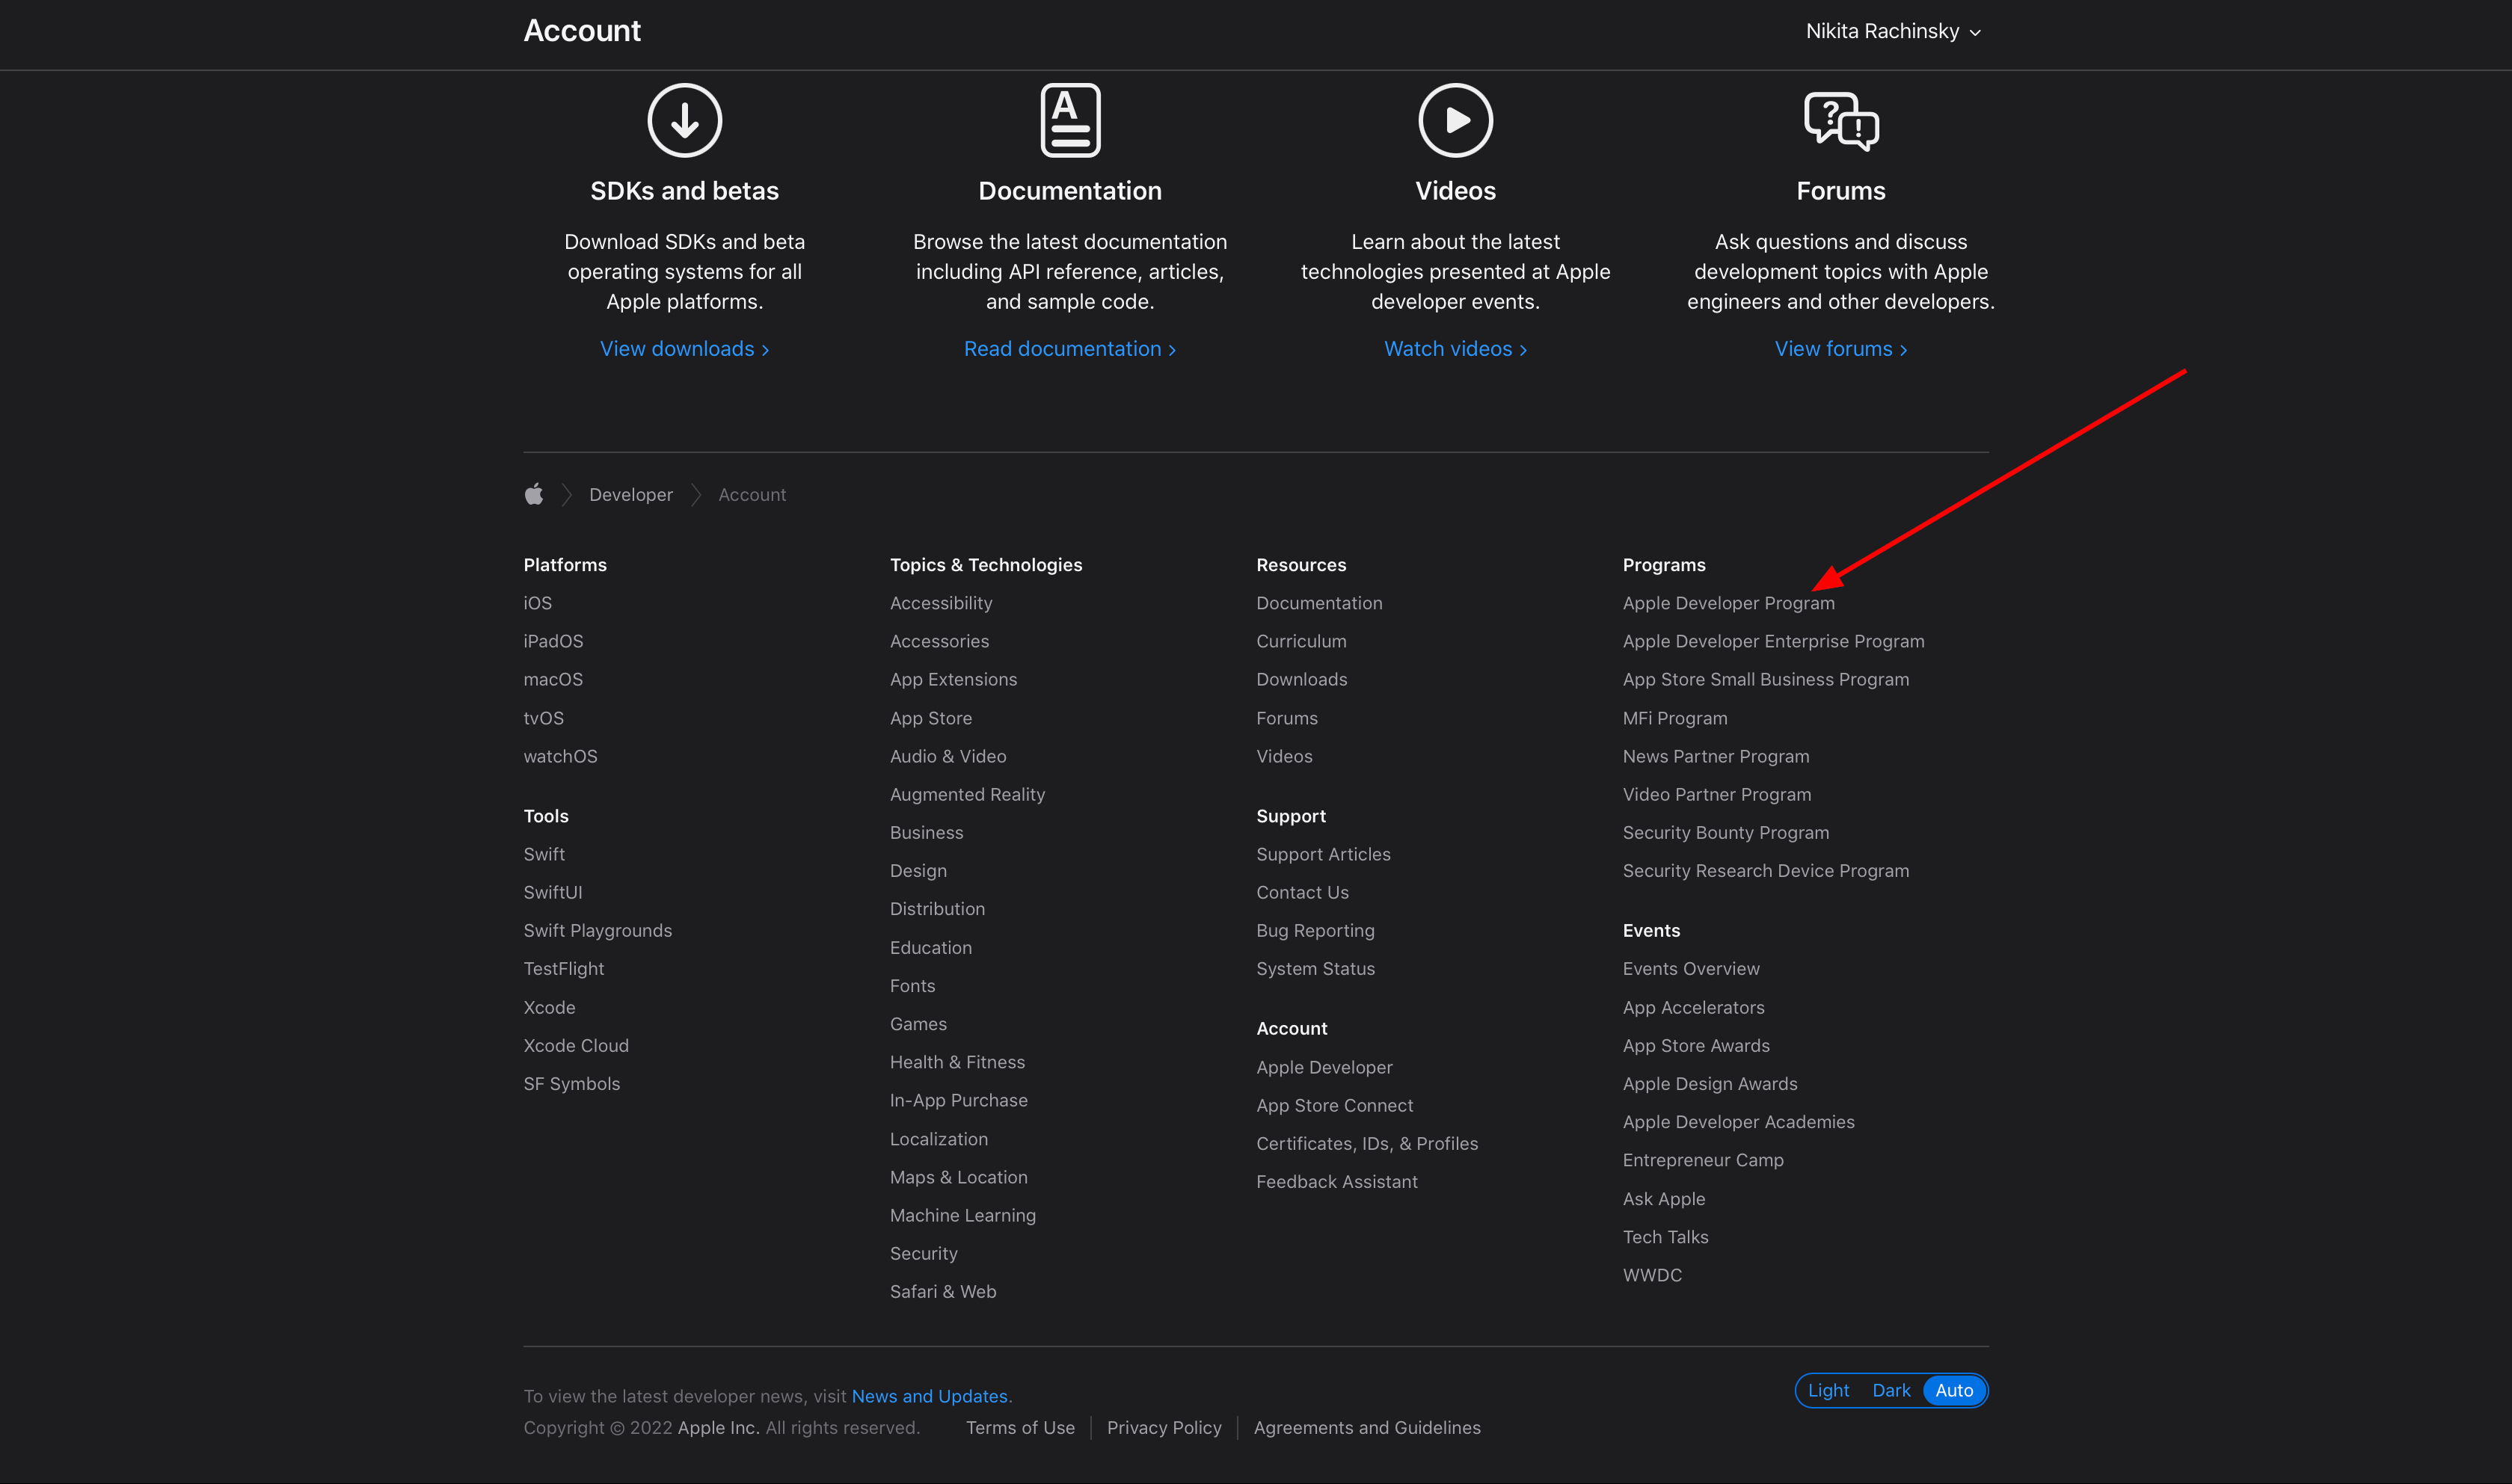Viewport: 2512px width, 1484px height.
Task: Follow the View forums link
Action: 1841,348
